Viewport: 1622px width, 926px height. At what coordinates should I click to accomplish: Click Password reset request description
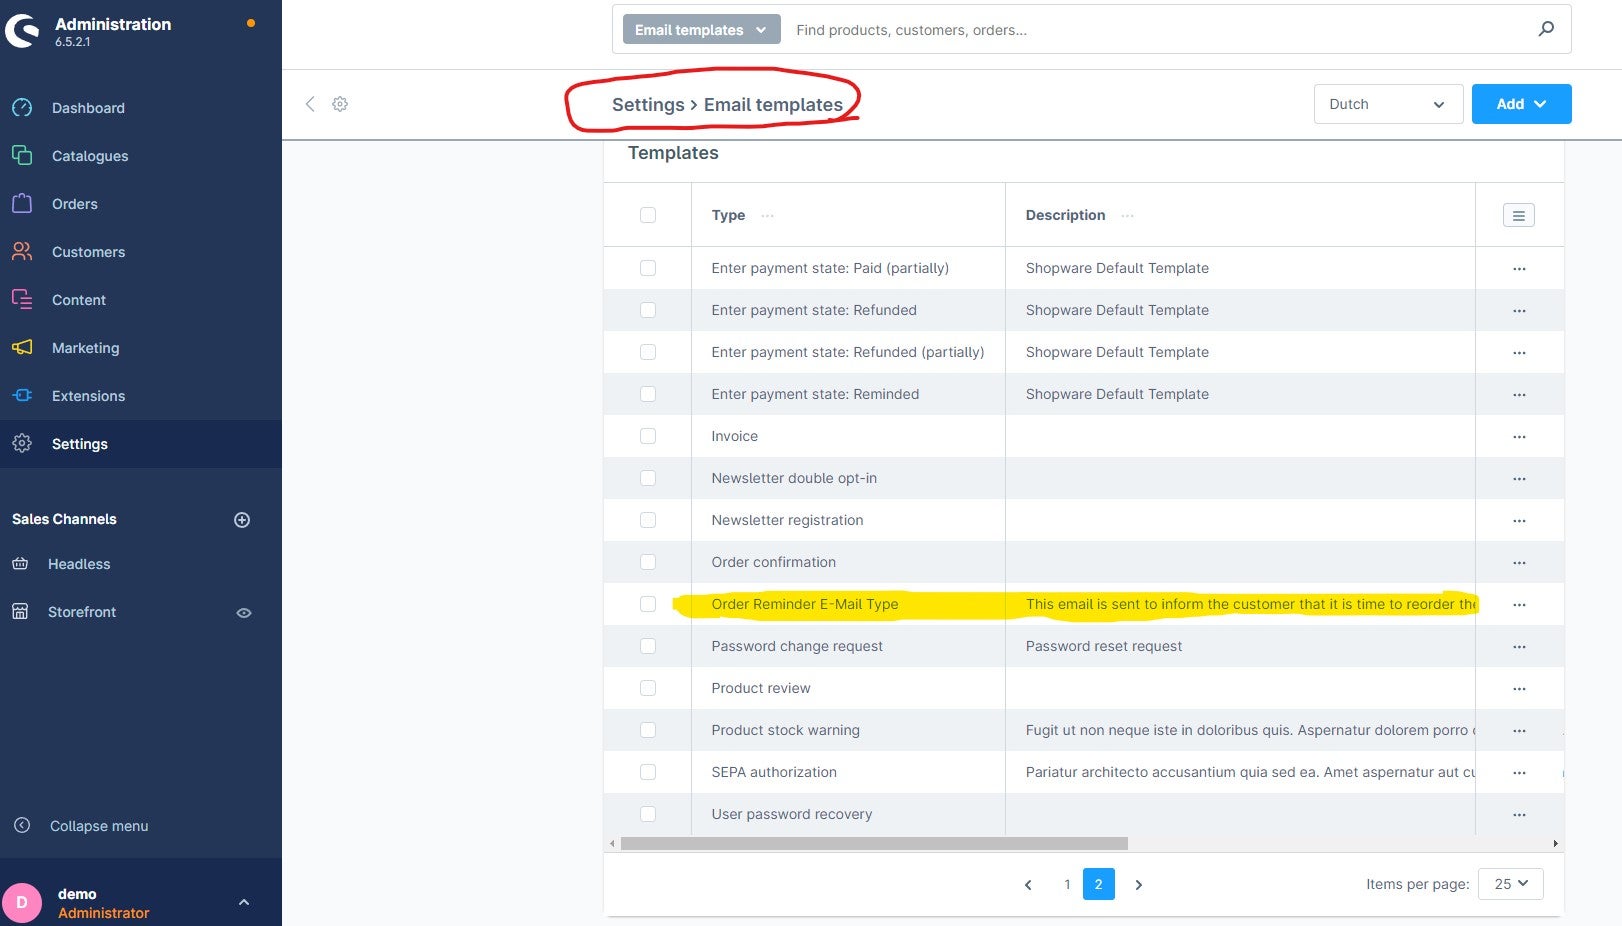pos(1103,646)
